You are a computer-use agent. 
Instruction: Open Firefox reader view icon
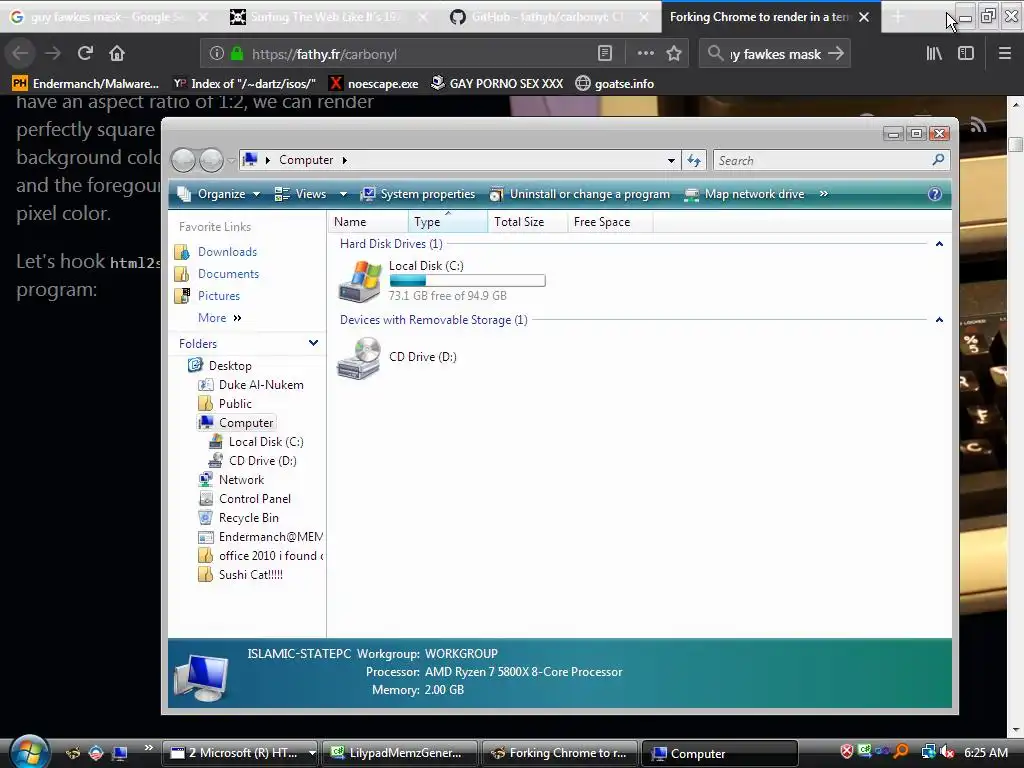pos(605,54)
